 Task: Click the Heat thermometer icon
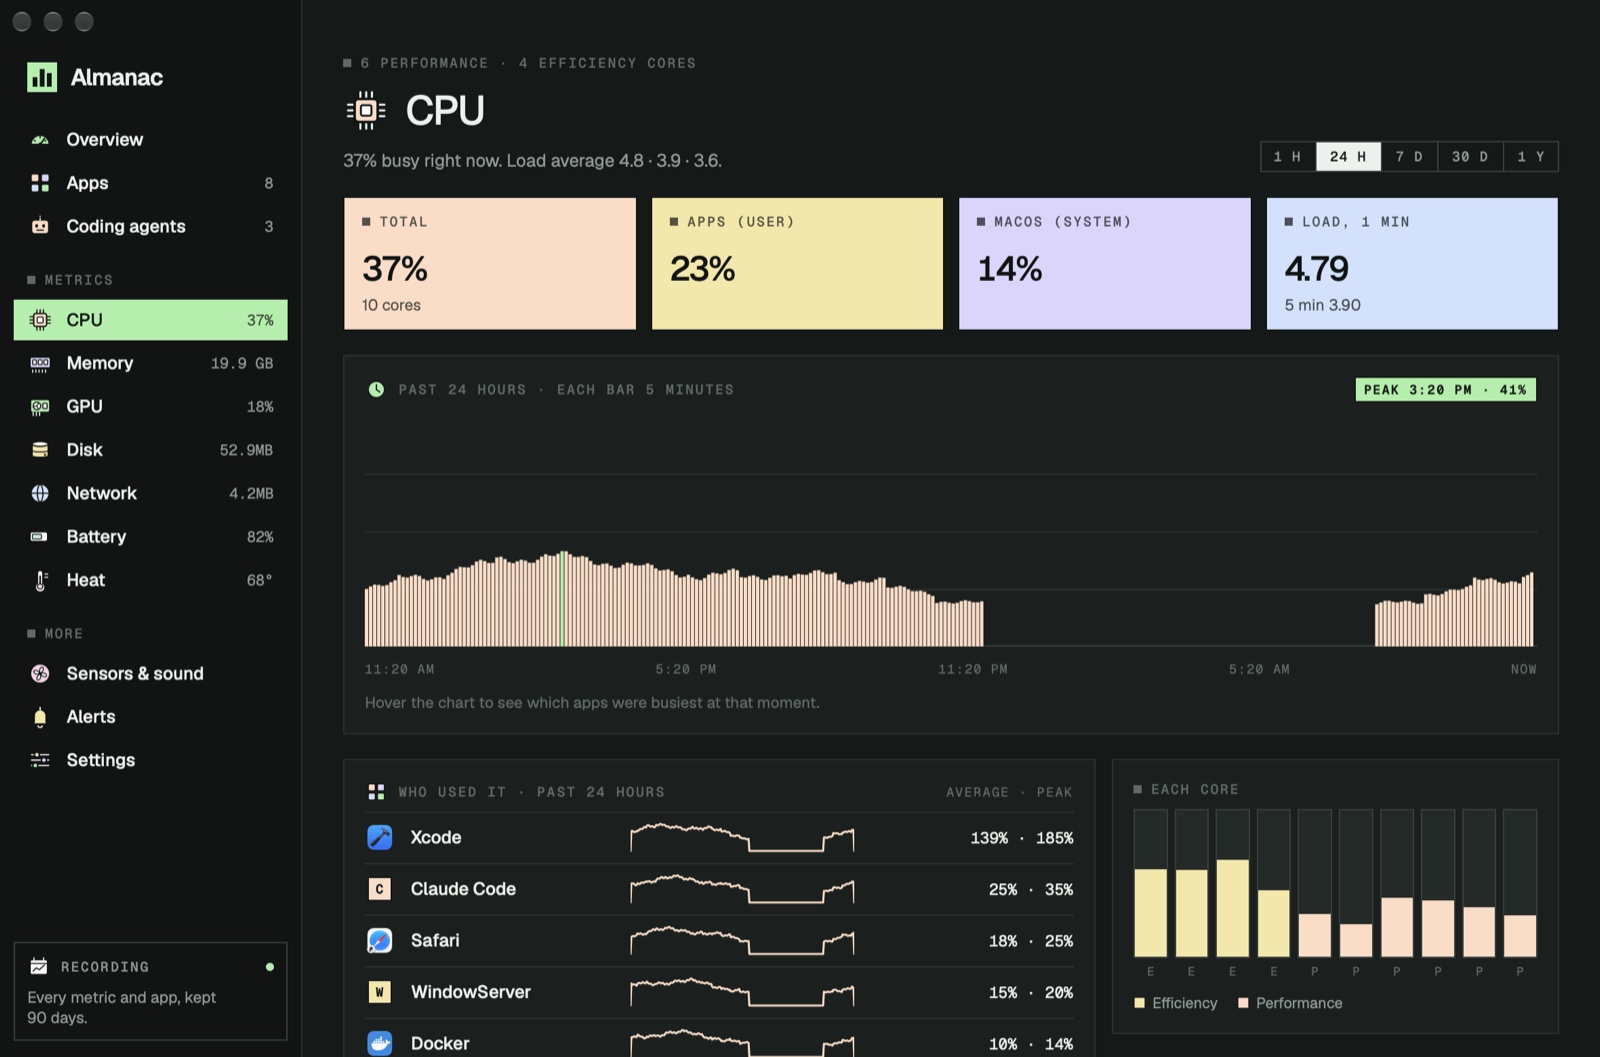coord(40,580)
